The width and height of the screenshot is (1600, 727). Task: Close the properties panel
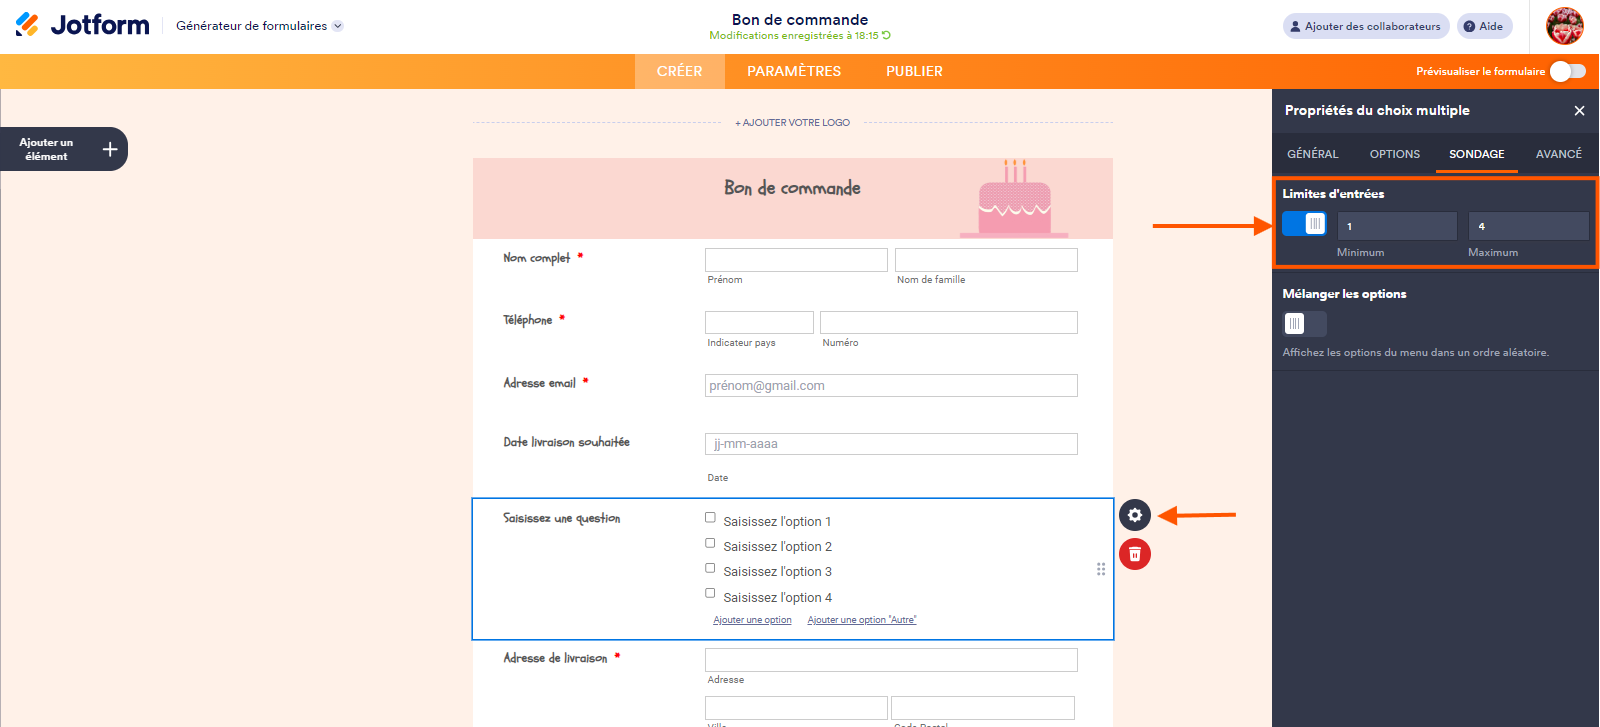[x=1579, y=111]
